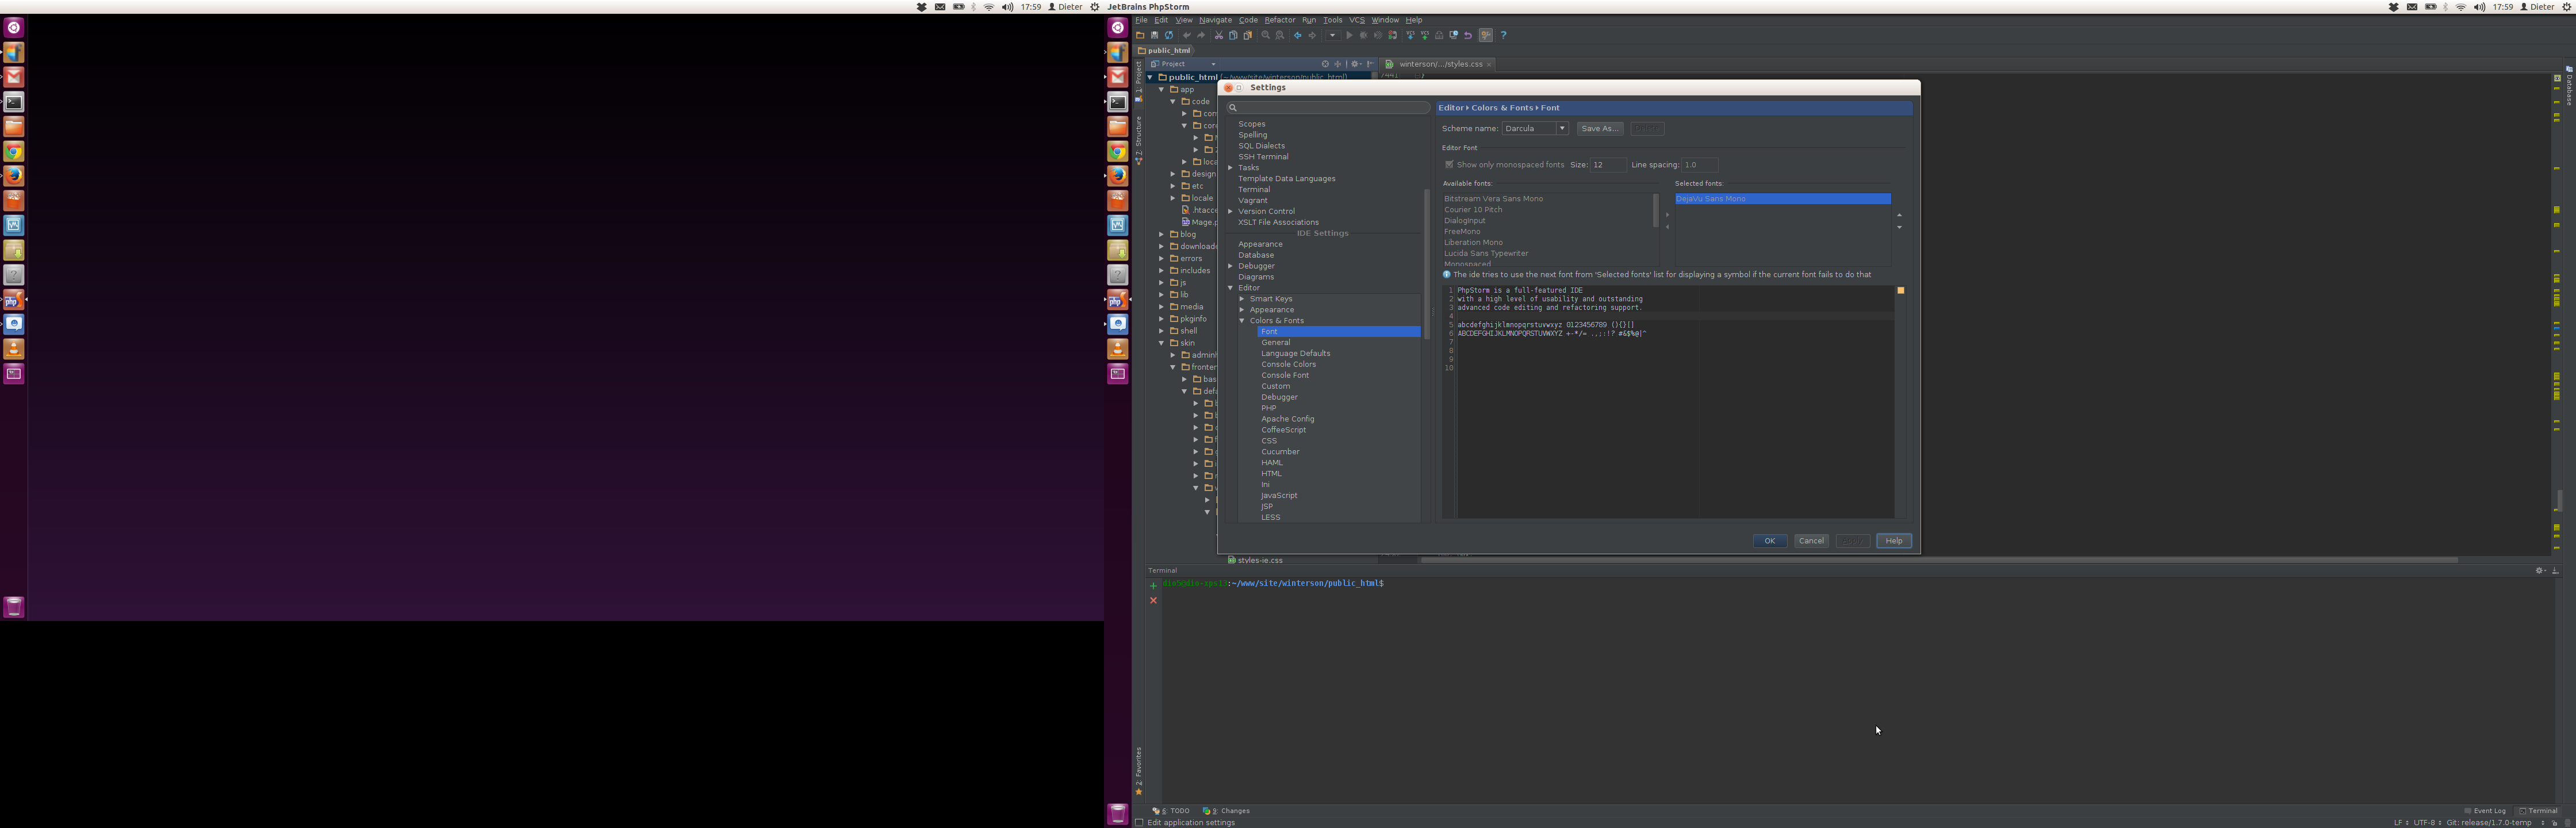
Task: Click the Forward navigation arrow icon
Action: (x=1312, y=35)
